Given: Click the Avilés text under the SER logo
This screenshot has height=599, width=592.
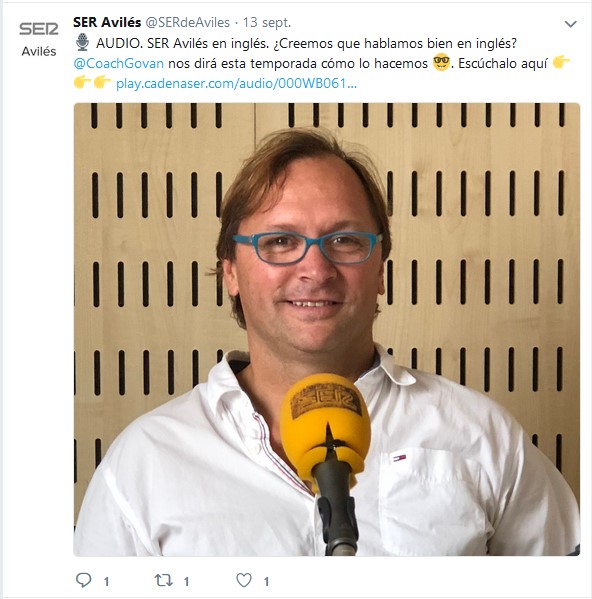Looking at the screenshot, I should point(39,51).
